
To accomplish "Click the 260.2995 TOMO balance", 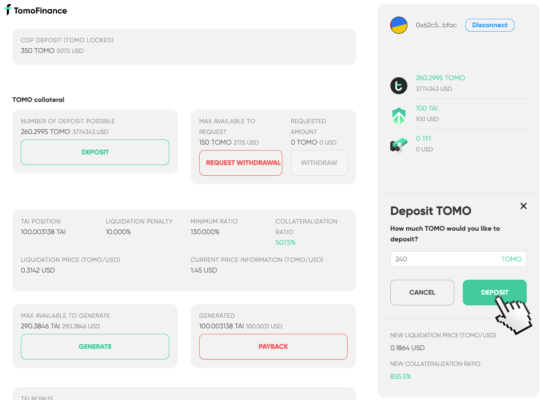I will [440, 78].
